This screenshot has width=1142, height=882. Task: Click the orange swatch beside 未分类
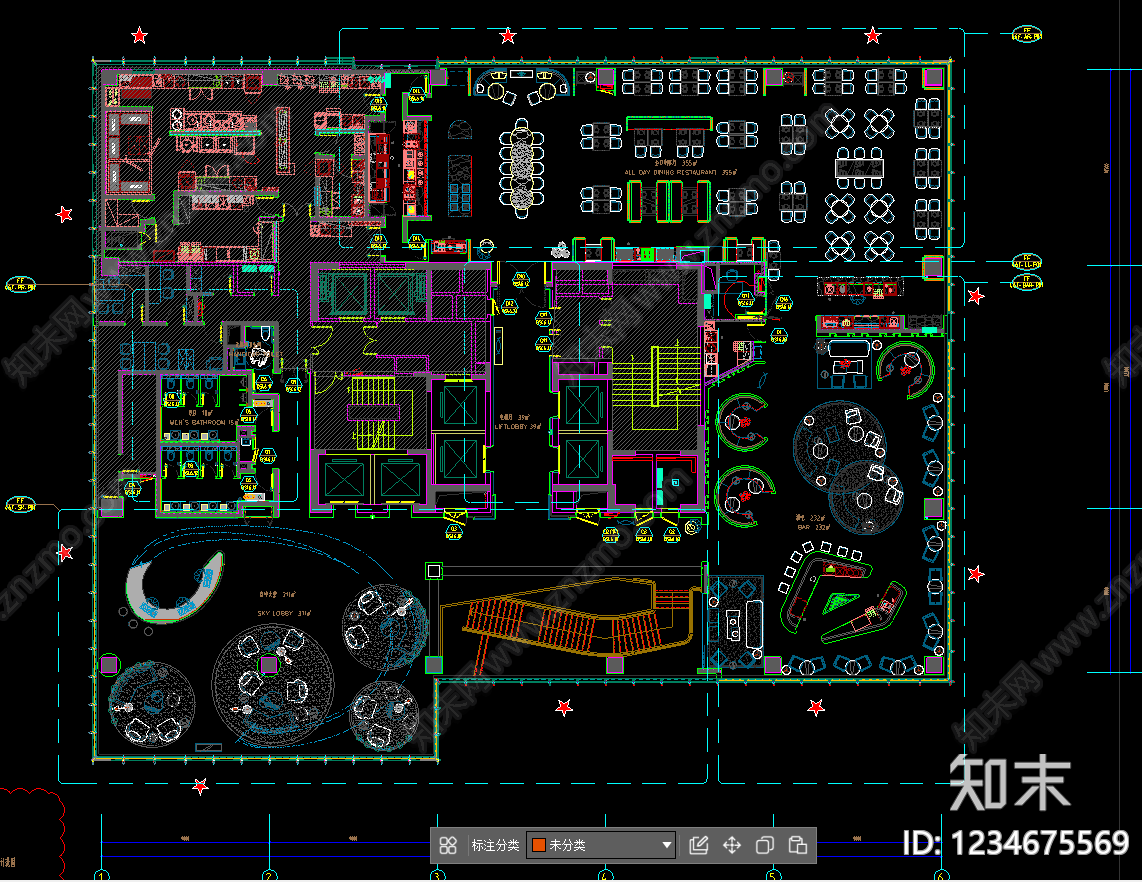pyautogui.click(x=539, y=845)
